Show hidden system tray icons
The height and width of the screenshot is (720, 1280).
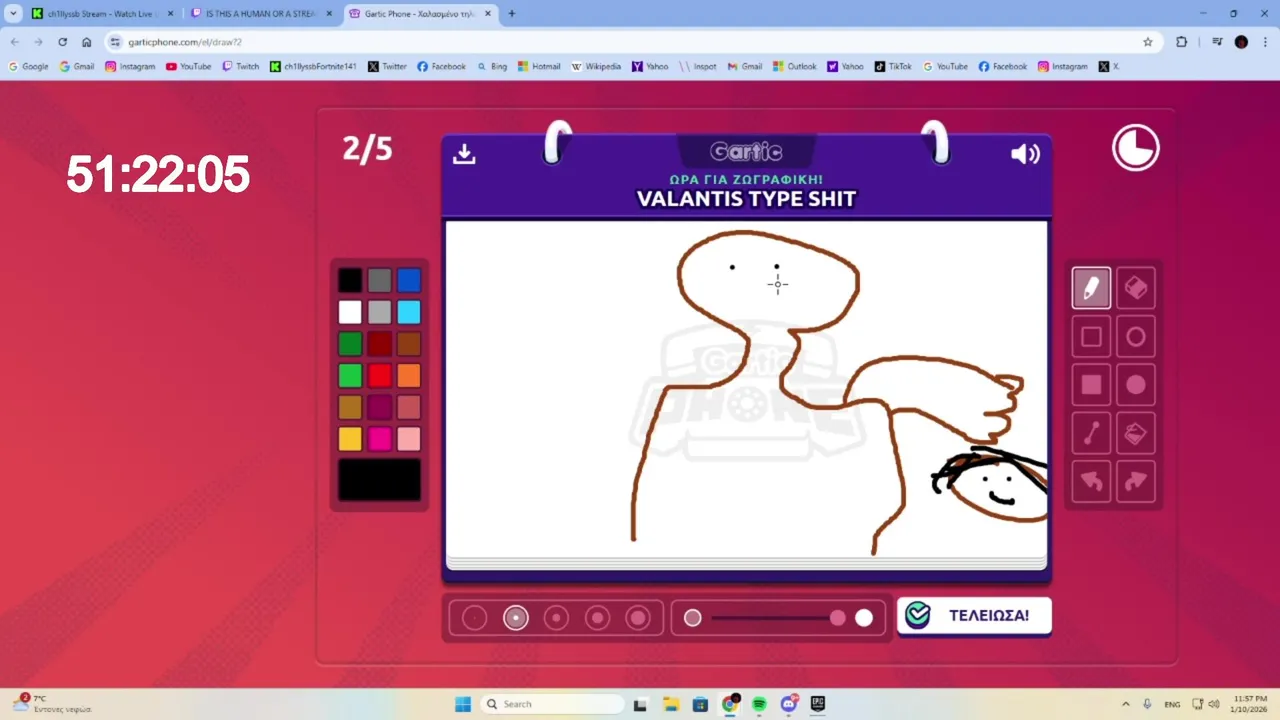[x=1126, y=704]
